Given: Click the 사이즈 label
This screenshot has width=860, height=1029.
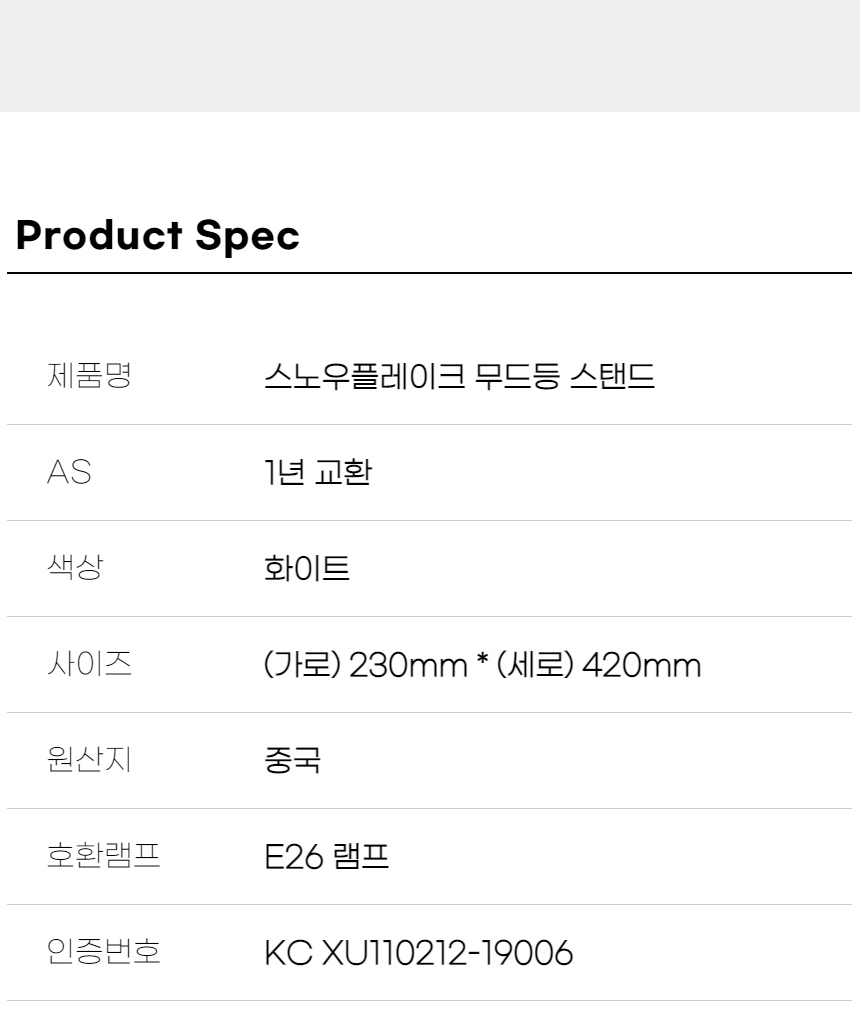Looking at the screenshot, I should point(89,664).
